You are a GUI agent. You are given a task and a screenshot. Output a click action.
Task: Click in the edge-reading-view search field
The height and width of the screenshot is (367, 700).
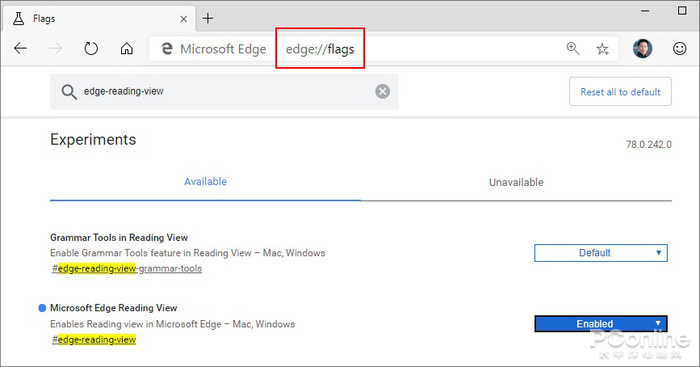click(x=224, y=92)
